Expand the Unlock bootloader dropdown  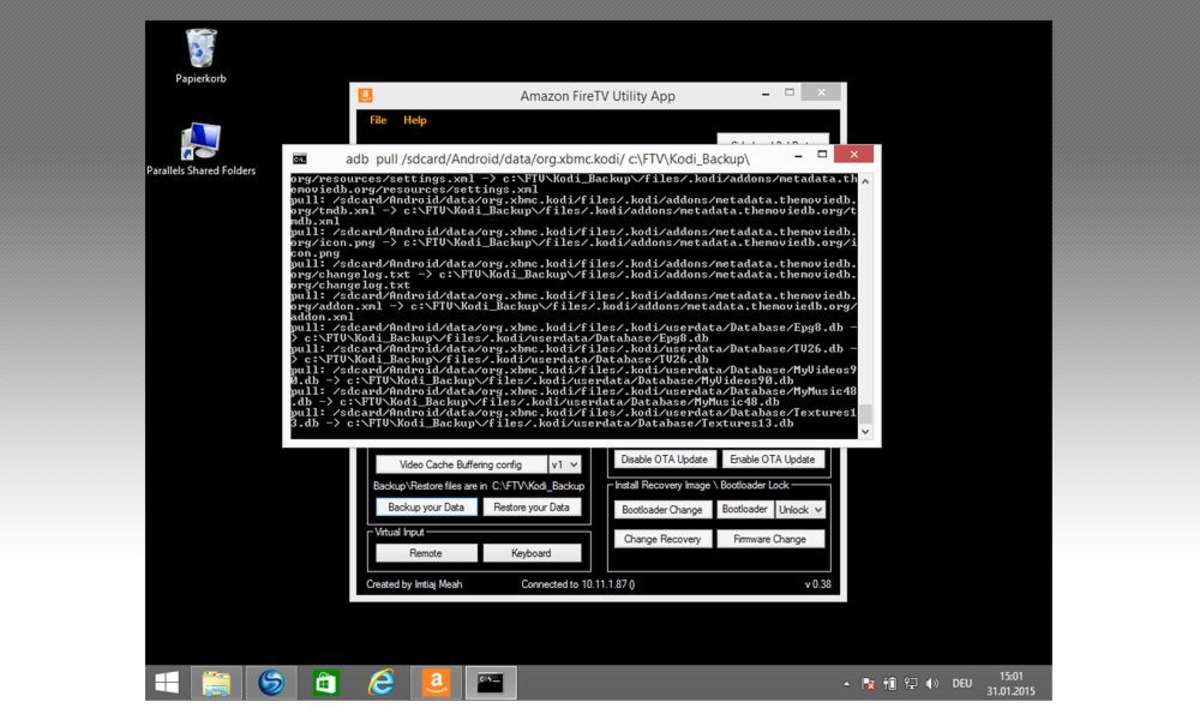tap(801, 509)
